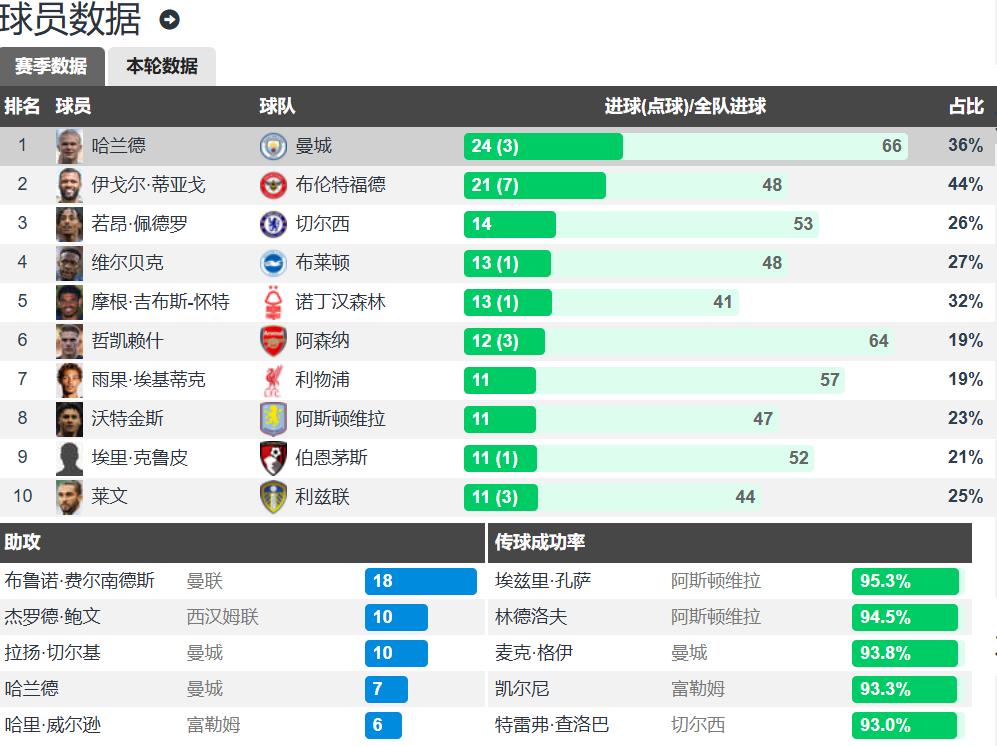Click 布鲁诺·费尔南德斯 18 assists bar
This screenshot has height=746, width=997.
421,581
